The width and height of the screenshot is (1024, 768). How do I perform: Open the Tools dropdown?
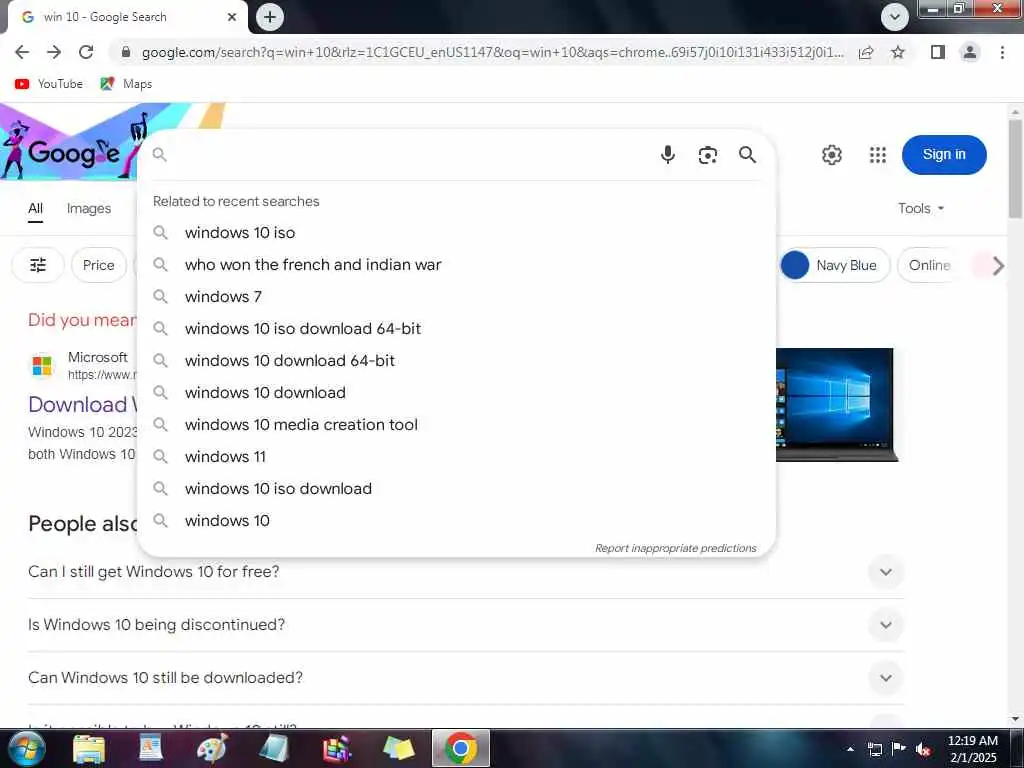(921, 208)
